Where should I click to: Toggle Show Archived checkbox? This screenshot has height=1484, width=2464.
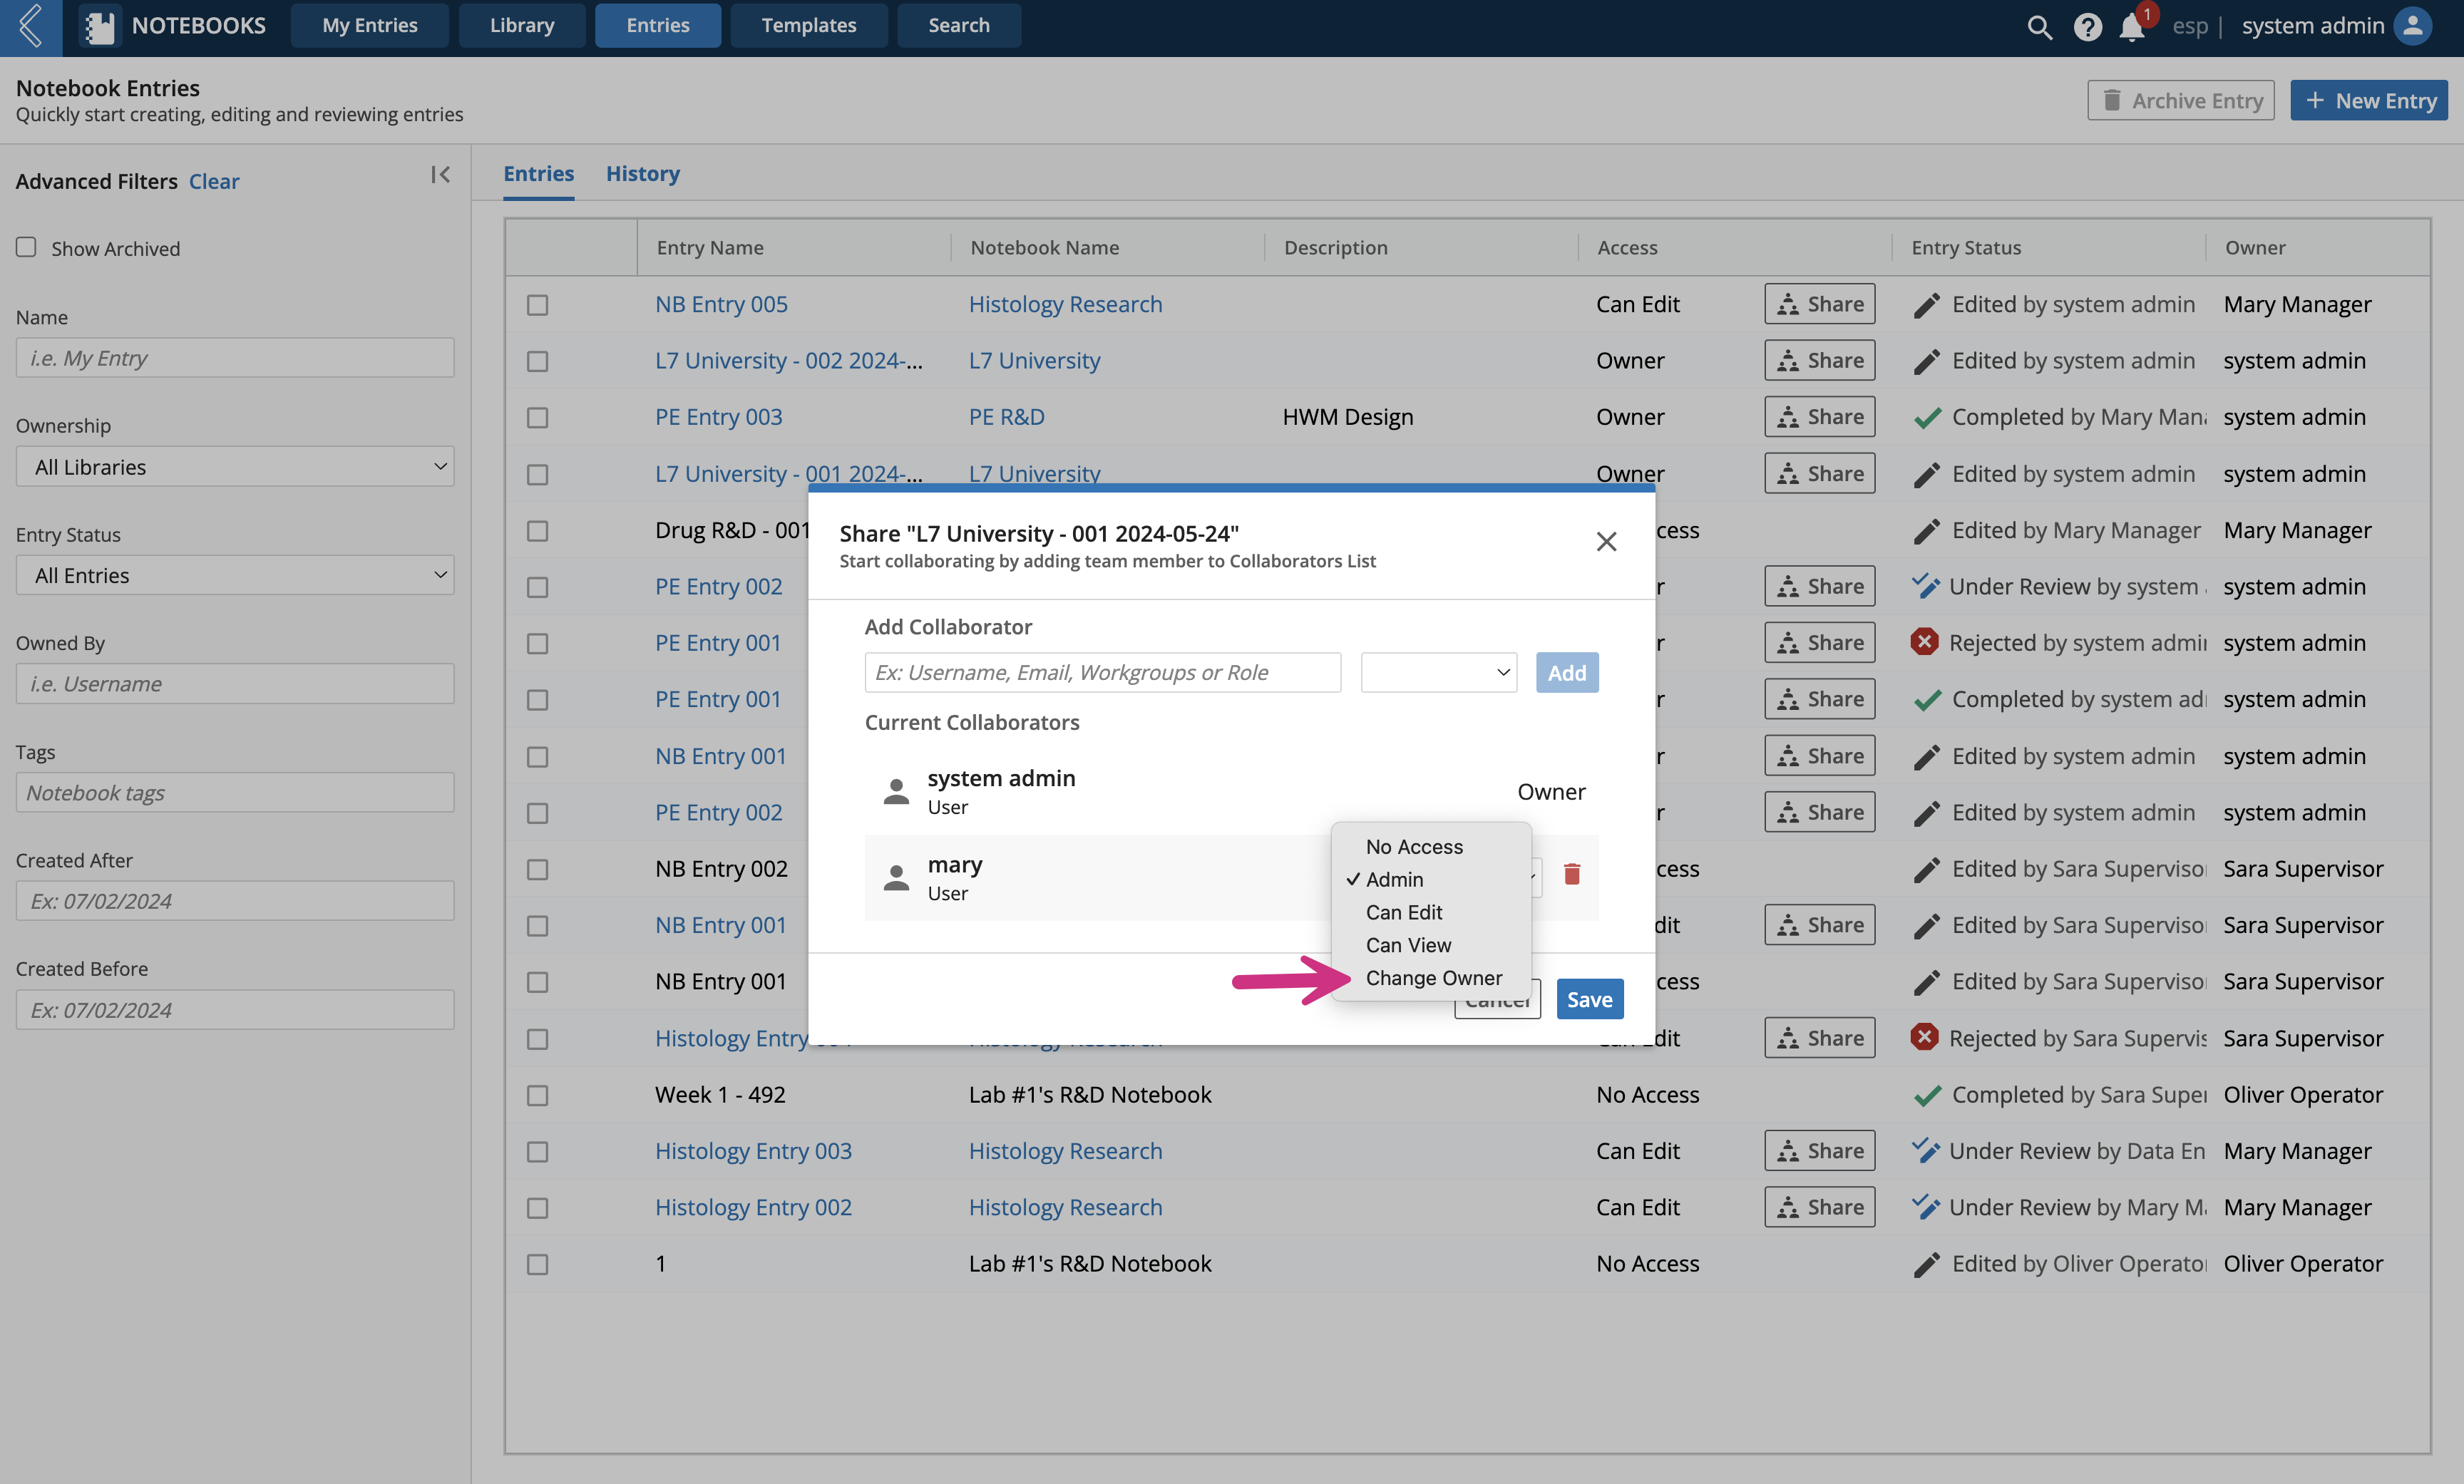point(25,247)
